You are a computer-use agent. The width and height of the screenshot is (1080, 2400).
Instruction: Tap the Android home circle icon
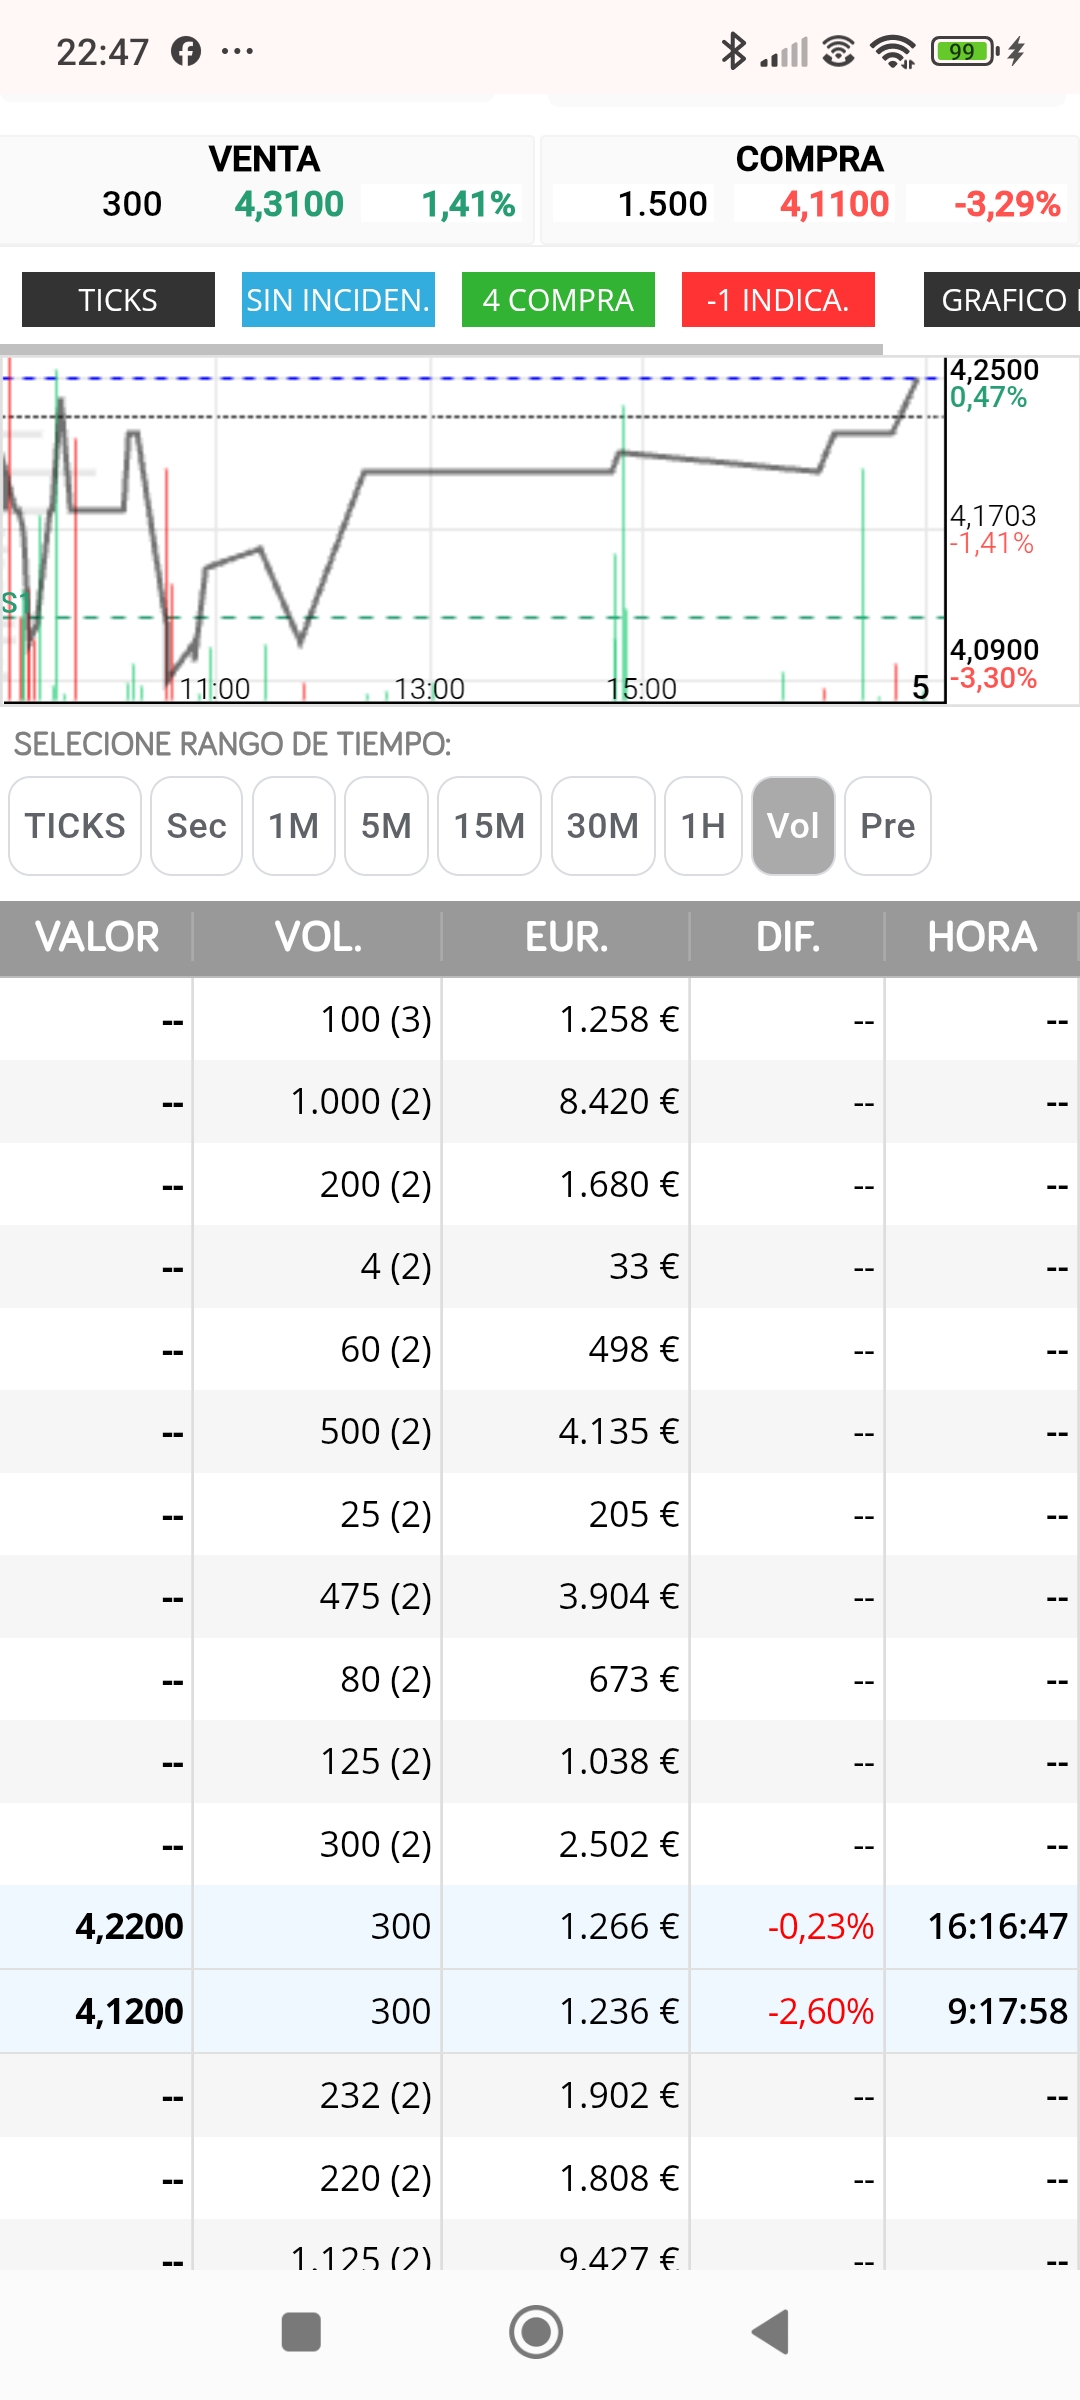[x=536, y=2332]
